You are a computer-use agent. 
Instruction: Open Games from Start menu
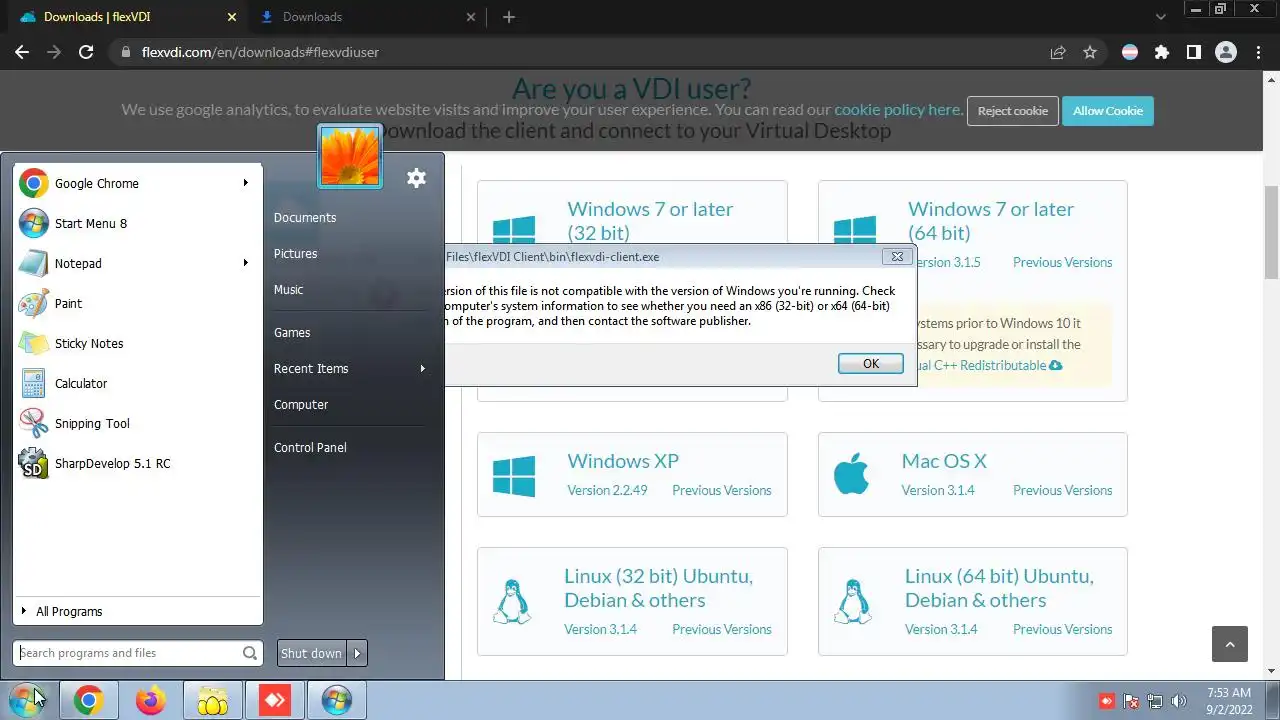tap(292, 332)
